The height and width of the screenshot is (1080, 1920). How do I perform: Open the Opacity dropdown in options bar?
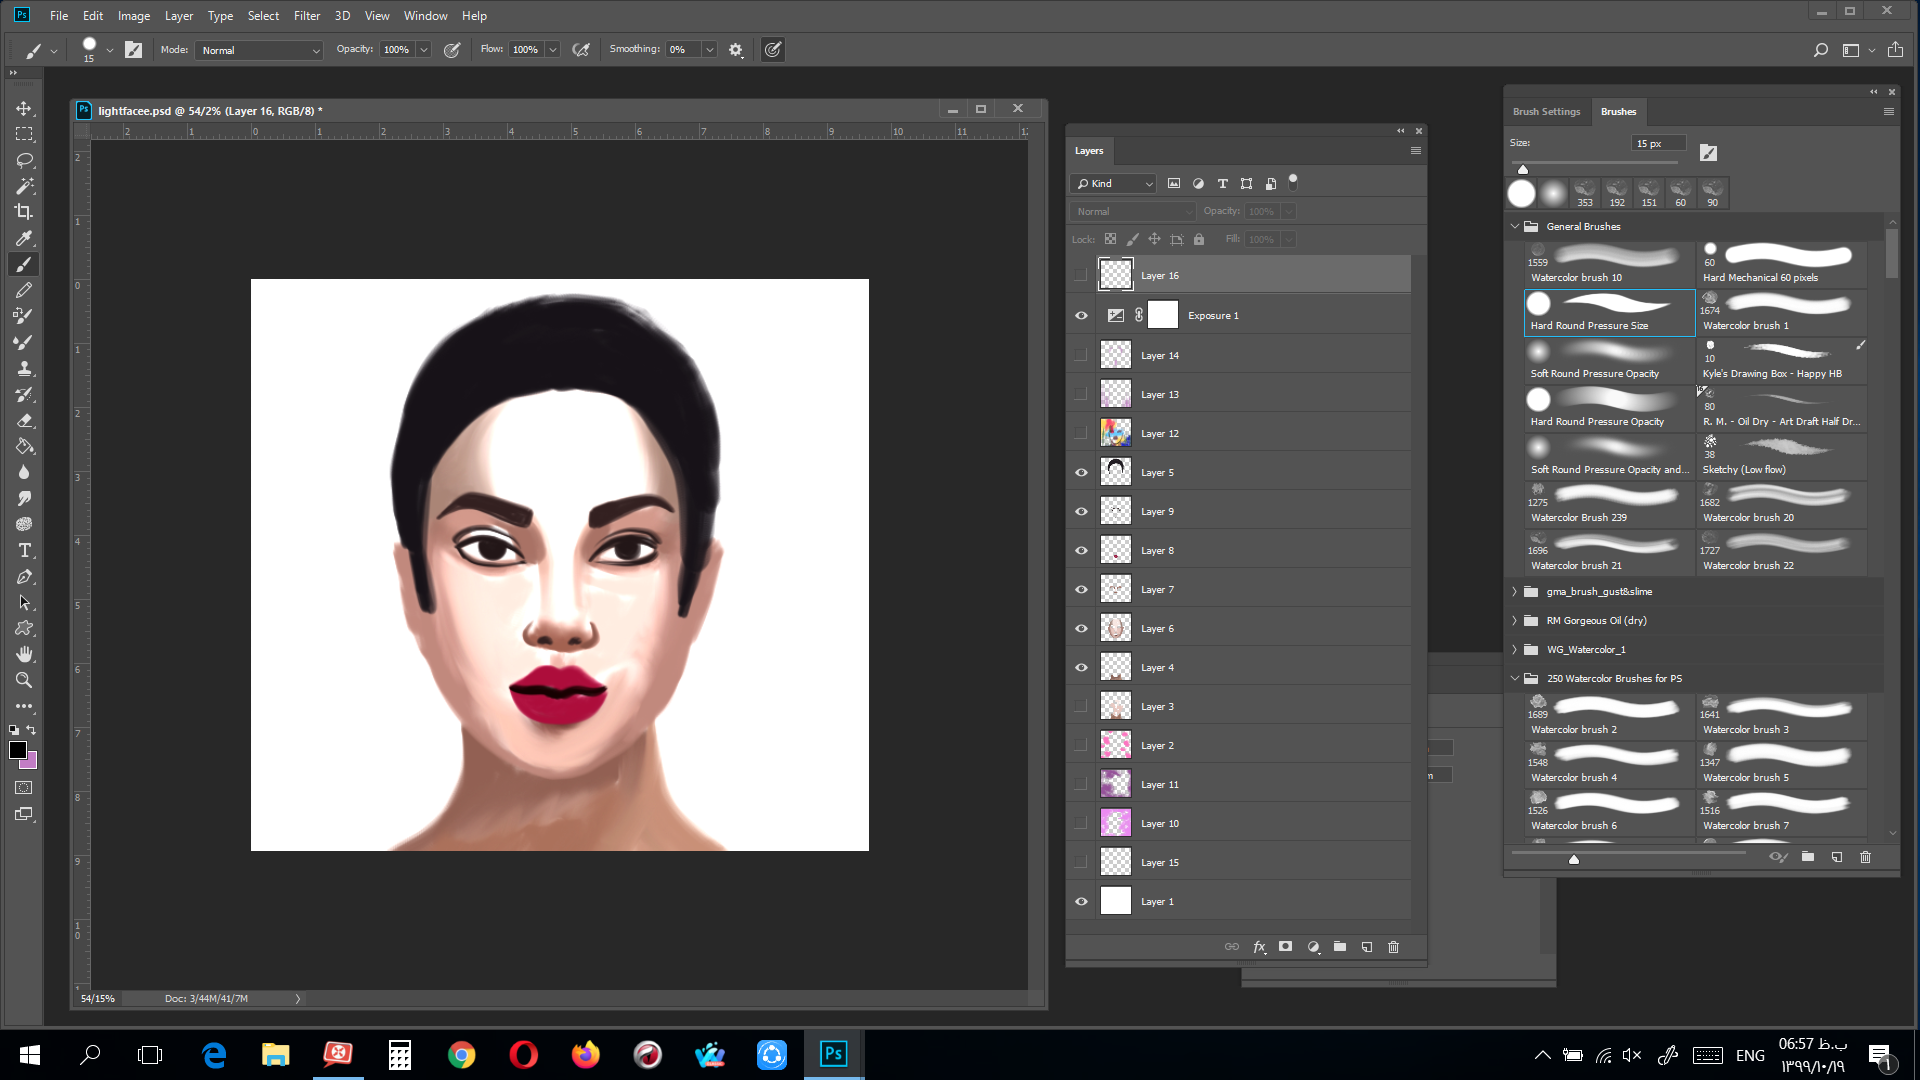coord(424,50)
